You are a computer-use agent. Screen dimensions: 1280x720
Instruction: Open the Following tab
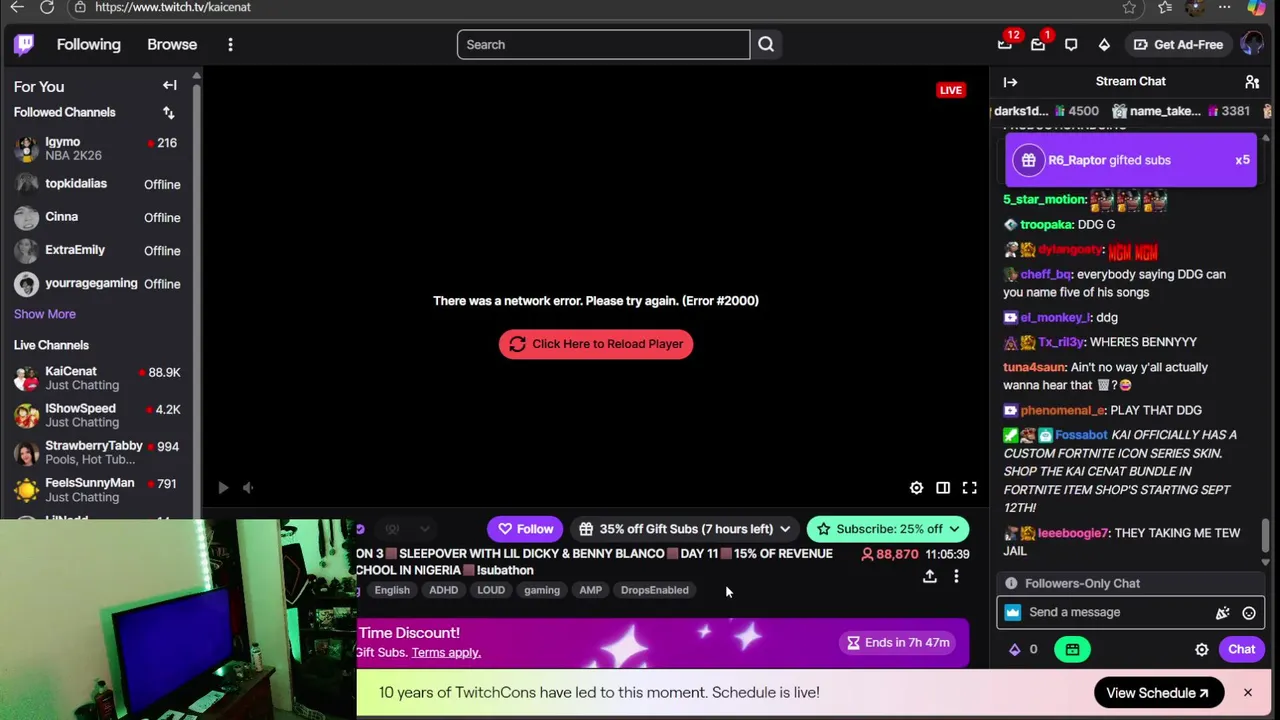pos(88,44)
